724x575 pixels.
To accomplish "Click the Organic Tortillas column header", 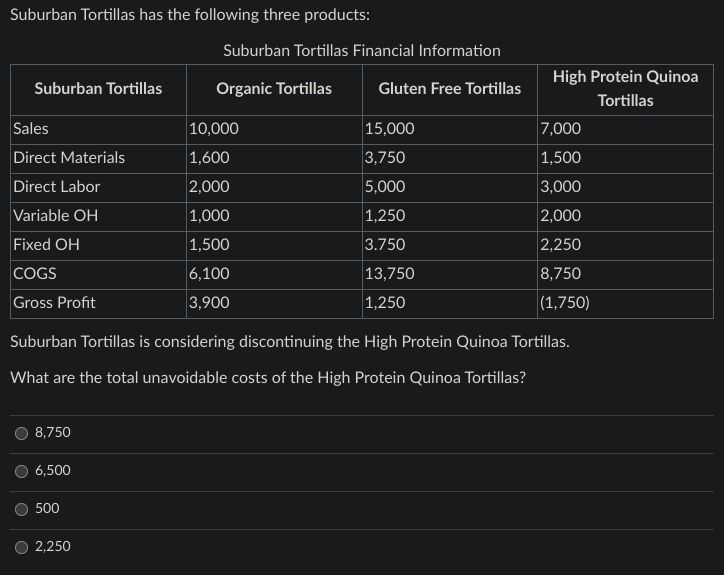I will click(274, 89).
